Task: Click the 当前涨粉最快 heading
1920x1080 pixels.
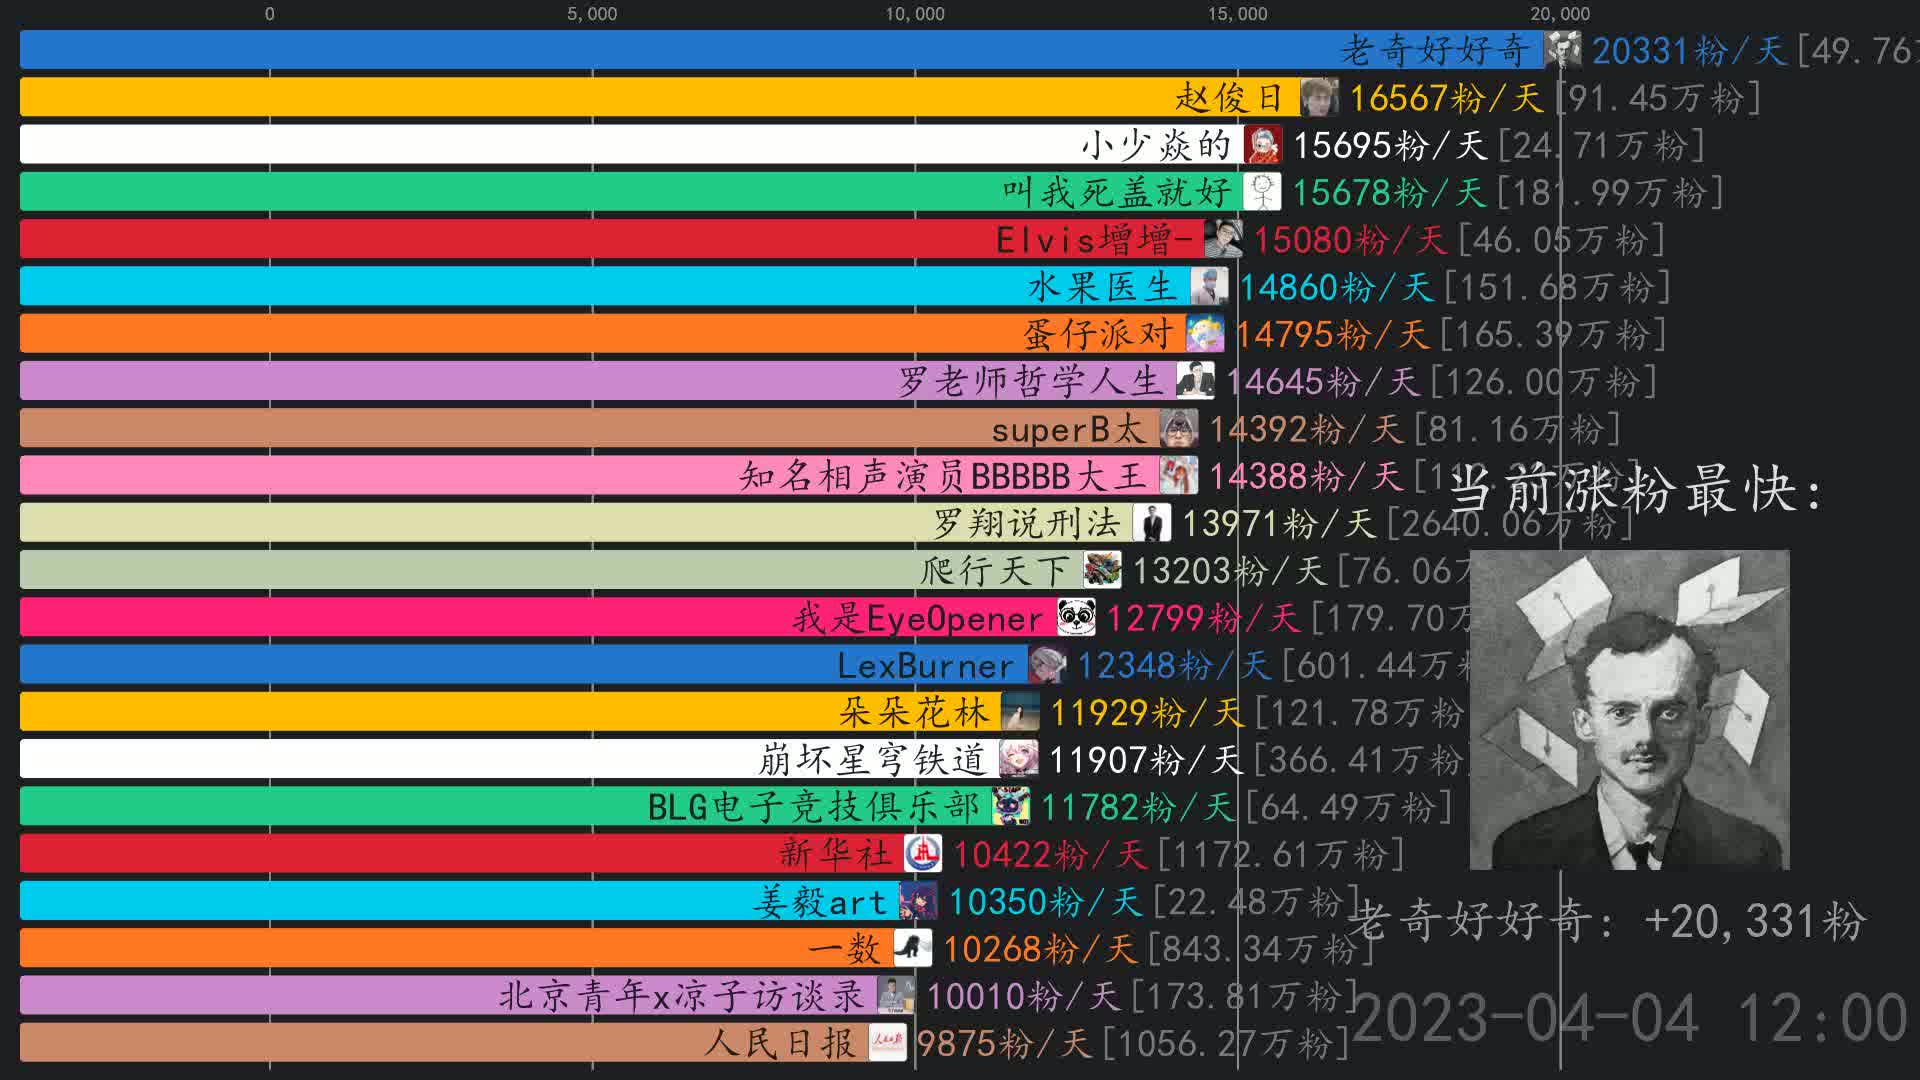Action: coord(1638,490)
